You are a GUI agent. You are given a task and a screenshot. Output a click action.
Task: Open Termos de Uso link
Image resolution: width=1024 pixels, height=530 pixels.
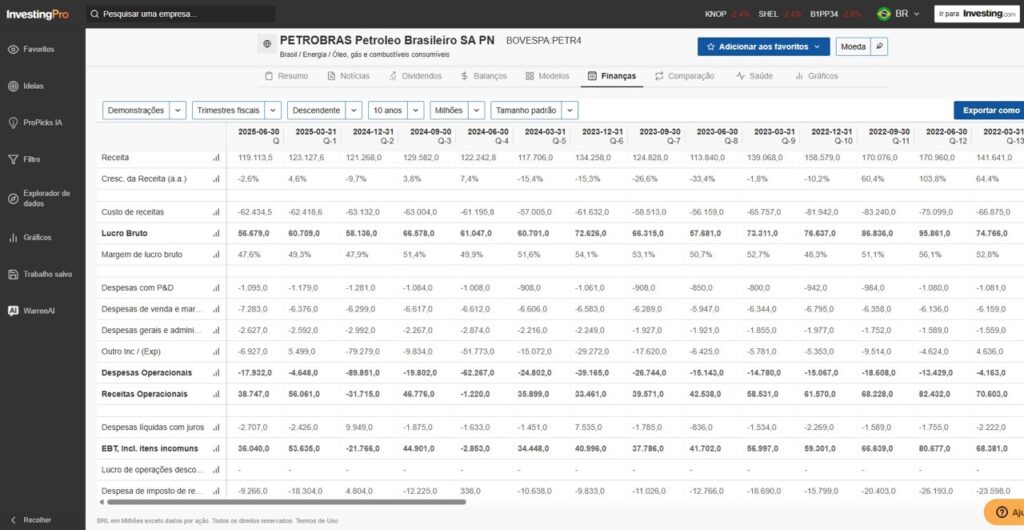317,521
